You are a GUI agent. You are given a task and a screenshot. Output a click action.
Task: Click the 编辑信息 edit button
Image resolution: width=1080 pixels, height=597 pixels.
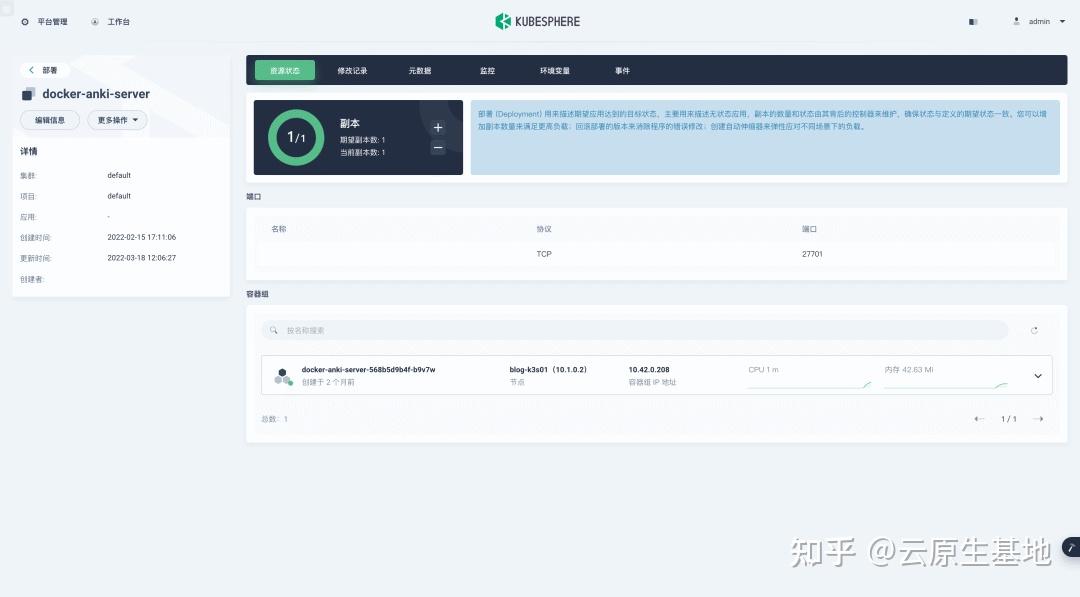coord(50,119)
